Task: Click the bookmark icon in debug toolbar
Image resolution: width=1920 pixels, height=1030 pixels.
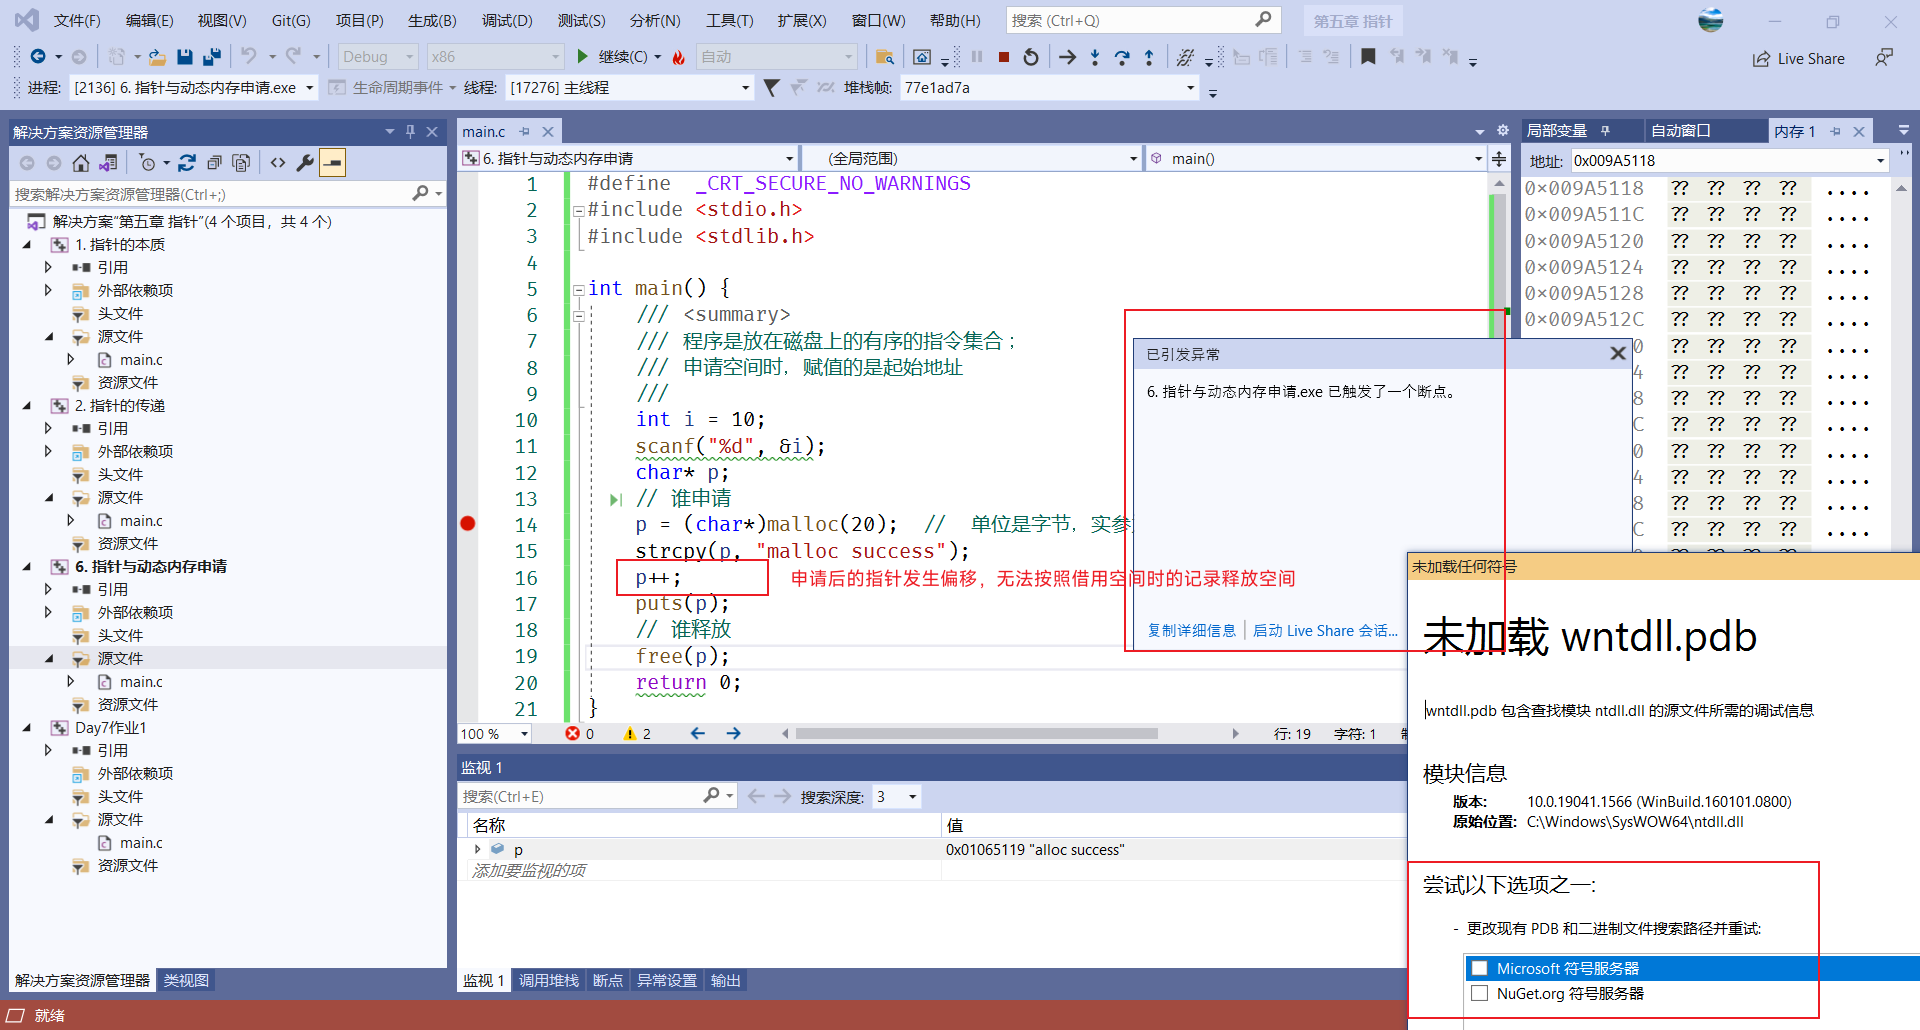Action: (1368, 57)
